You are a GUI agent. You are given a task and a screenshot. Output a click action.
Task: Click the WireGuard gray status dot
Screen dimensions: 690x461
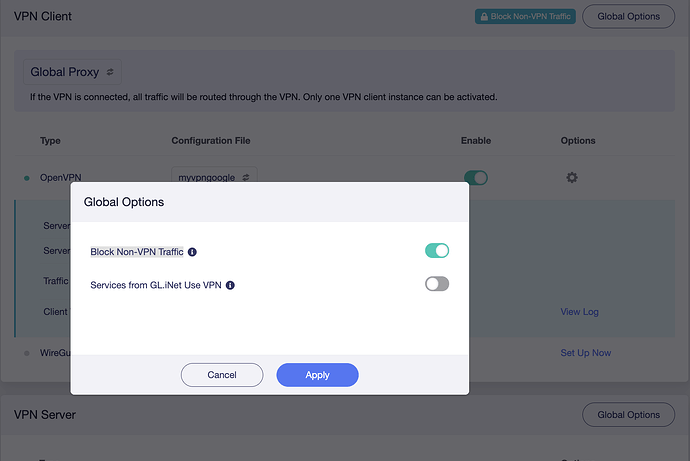click(27, 353)
